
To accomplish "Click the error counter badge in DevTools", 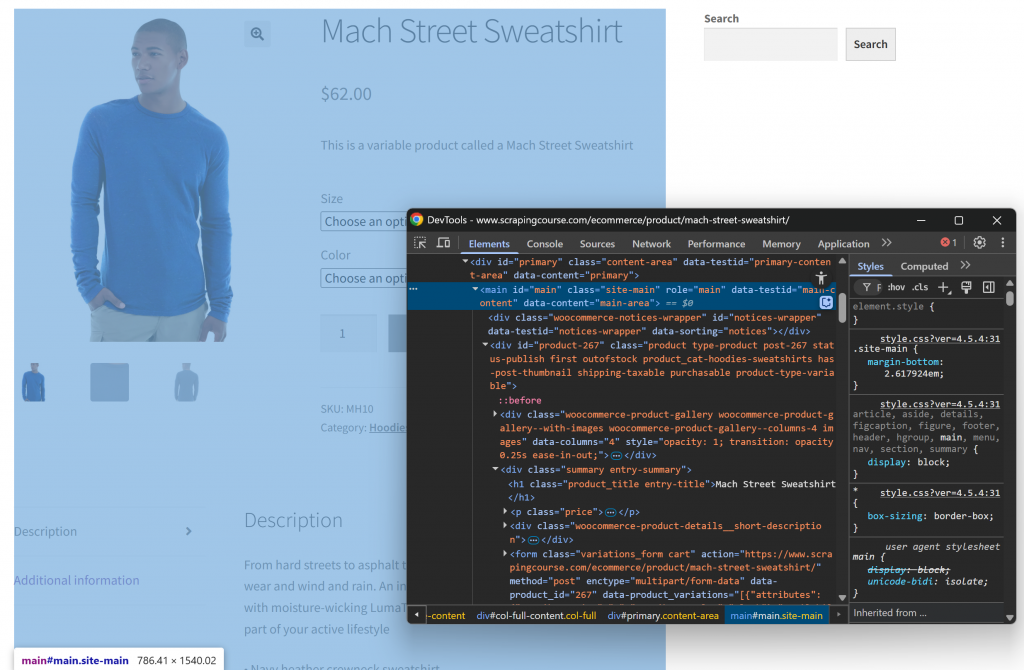I will pyautogui.click(x=945, y=243).
